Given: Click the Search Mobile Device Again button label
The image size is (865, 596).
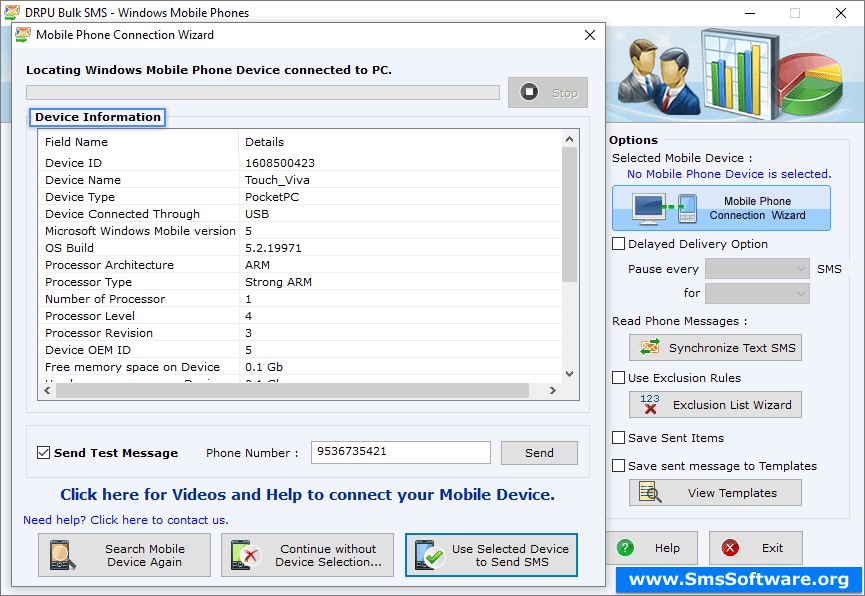Looking at the screenshot, I should tap(145, 555).
